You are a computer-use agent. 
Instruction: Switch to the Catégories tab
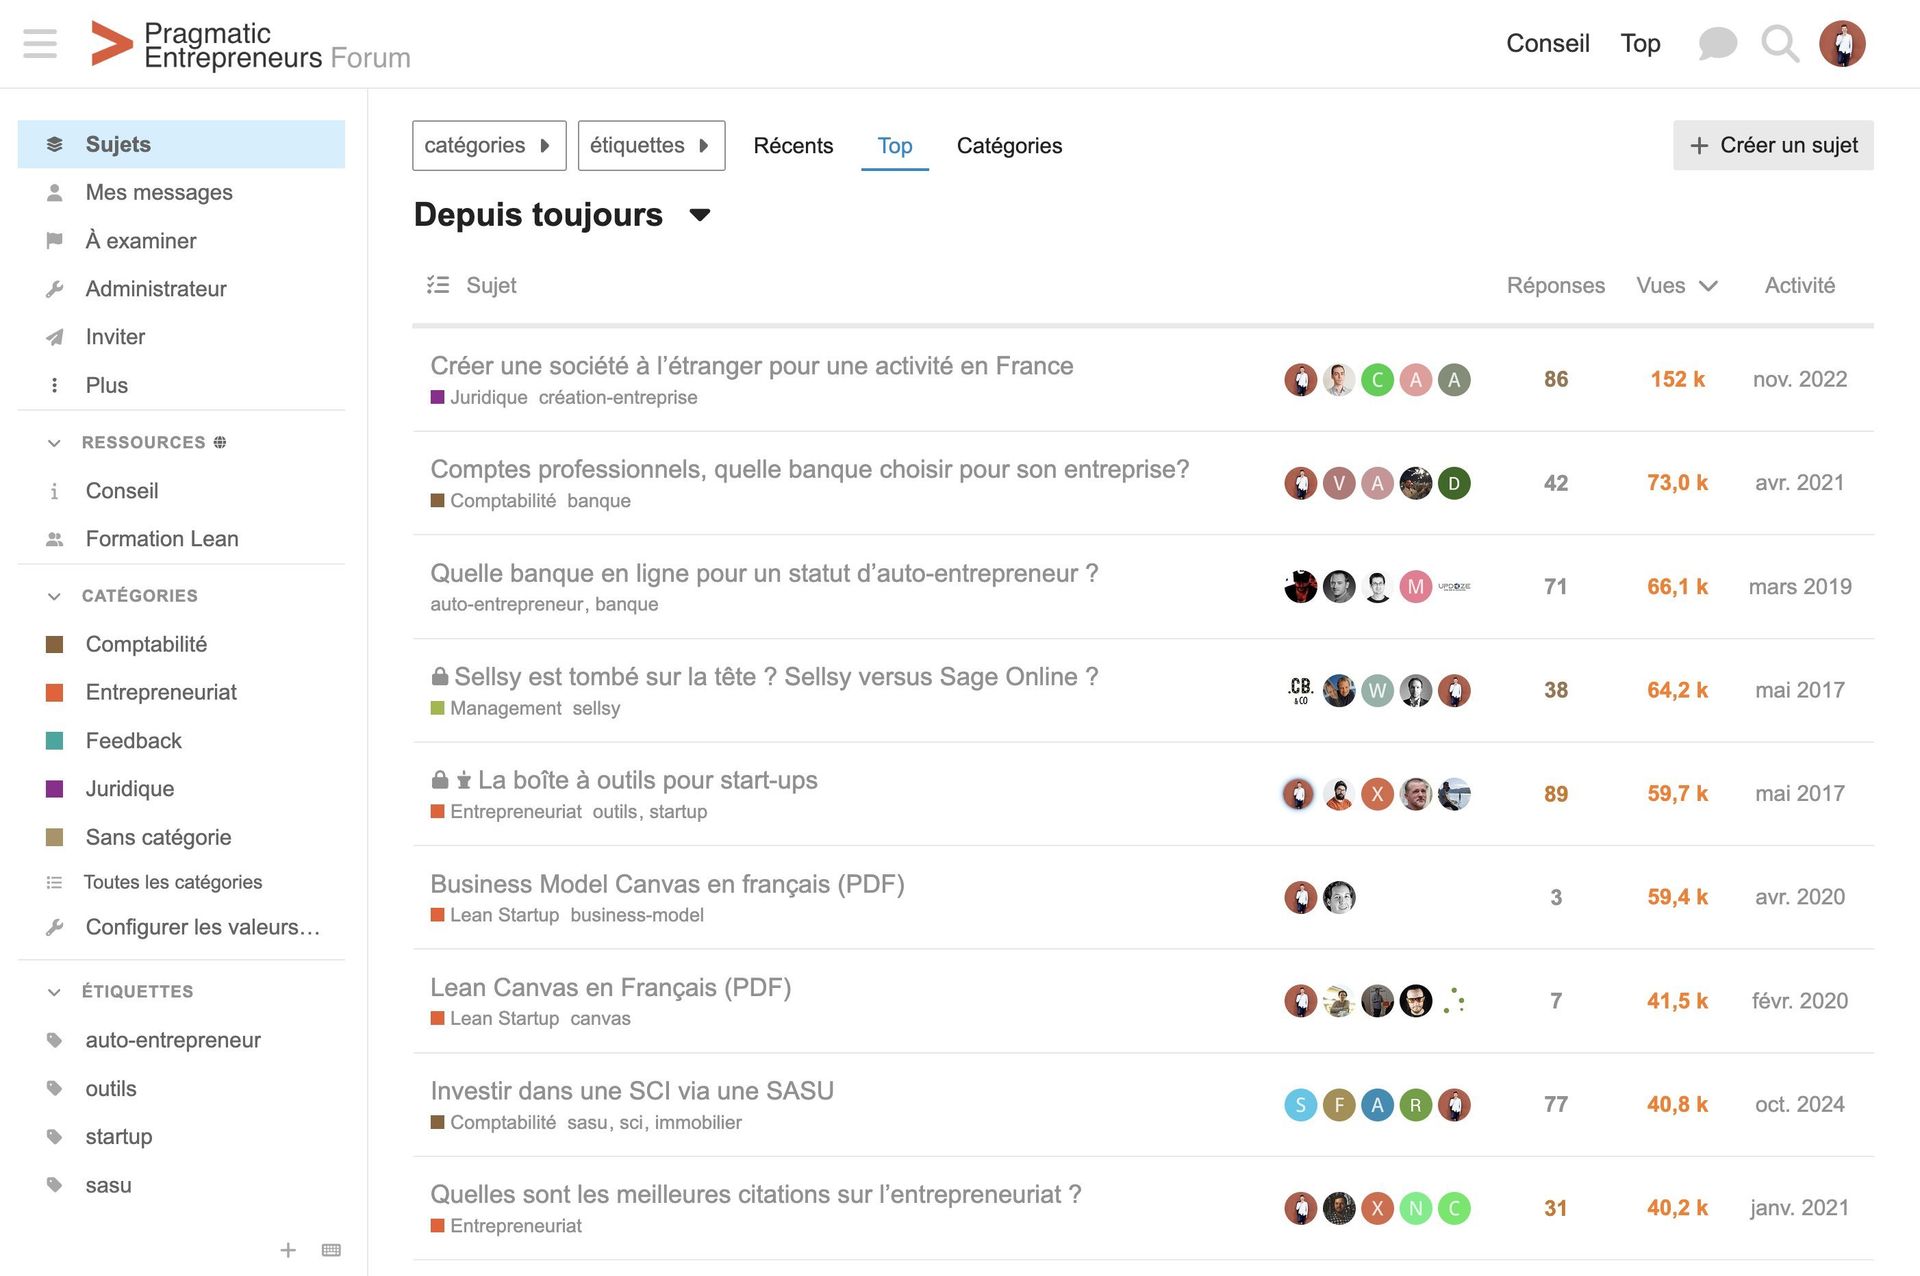click(1008, 146)
